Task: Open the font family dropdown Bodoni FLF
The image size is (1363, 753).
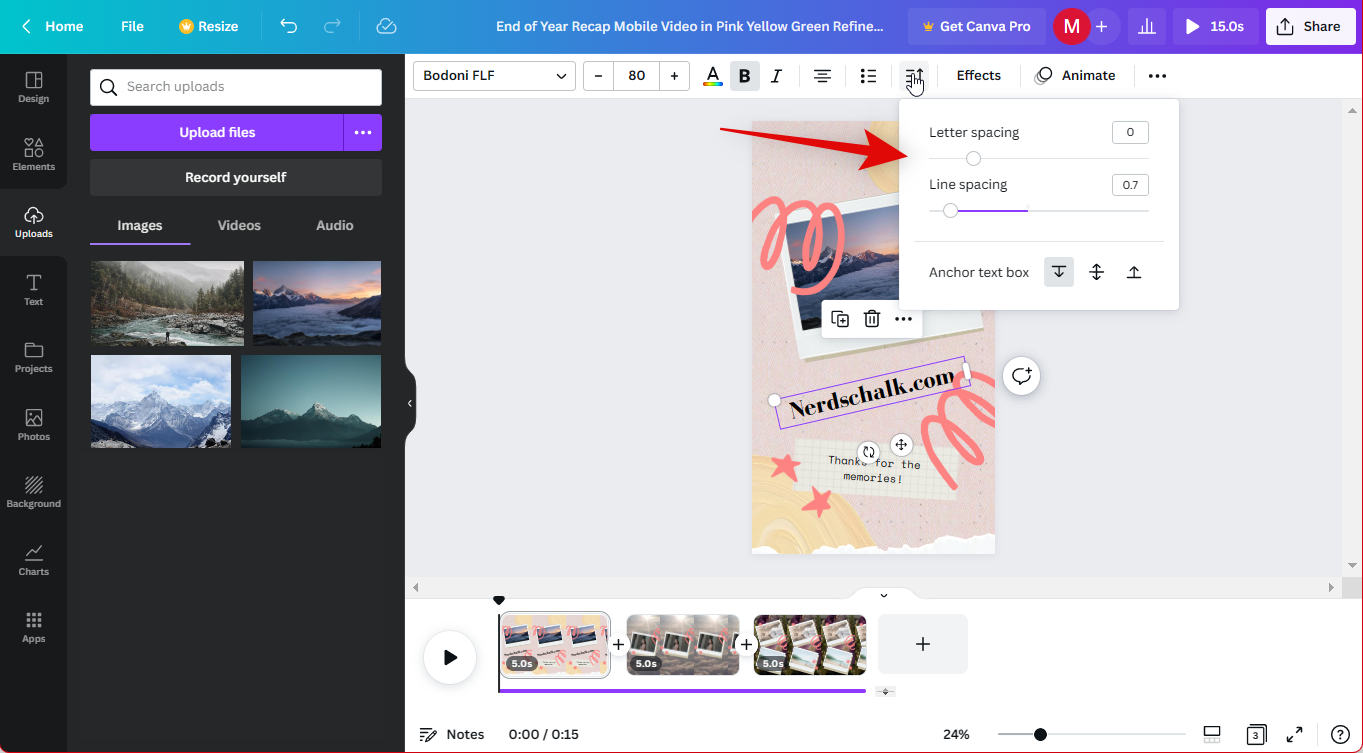Action: pos(494,76)
